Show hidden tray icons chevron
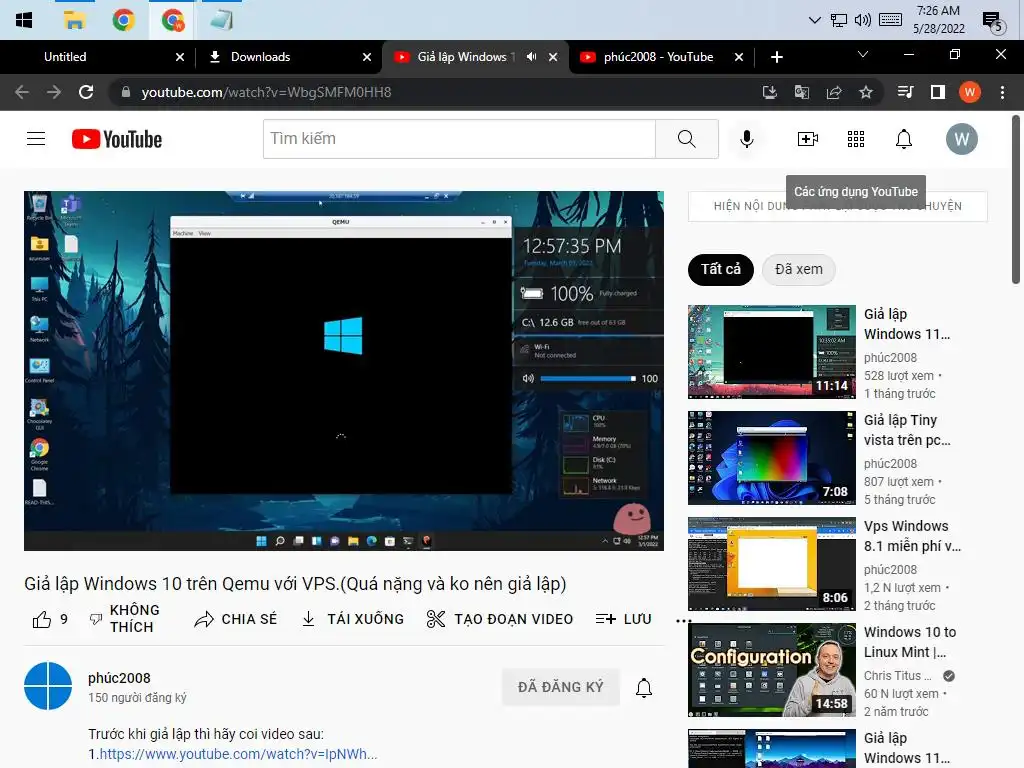This screenshot has width=1024, height=768. pyautogui.click(x=814, y=20)
